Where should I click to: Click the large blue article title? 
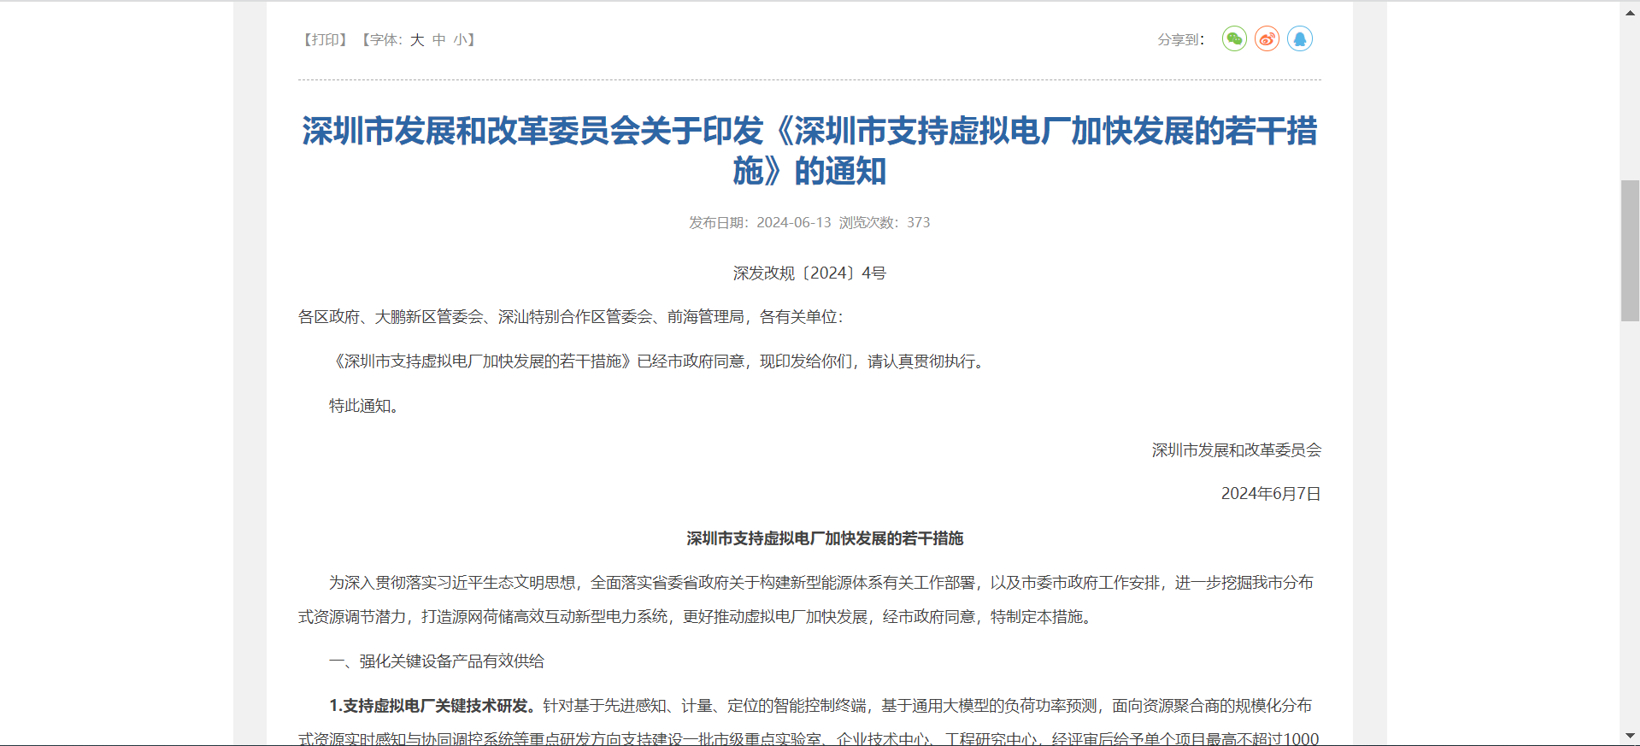[x=809, y=150]
